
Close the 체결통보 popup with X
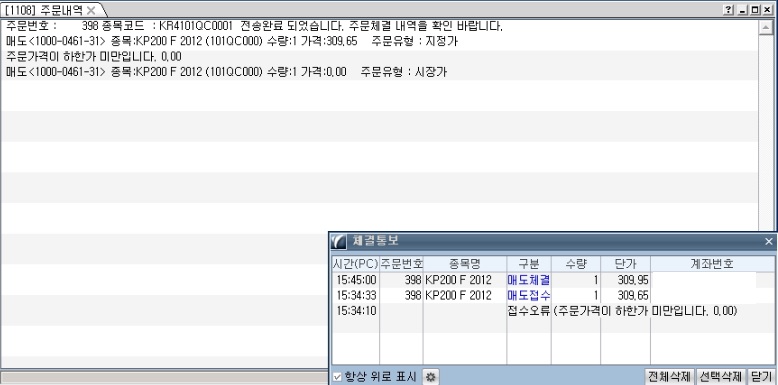coord(769,241)
